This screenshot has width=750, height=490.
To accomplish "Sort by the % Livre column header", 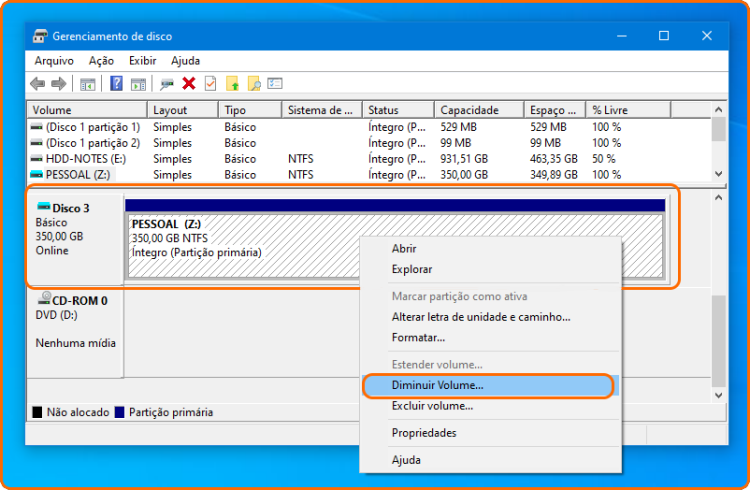I will [629, 110].
